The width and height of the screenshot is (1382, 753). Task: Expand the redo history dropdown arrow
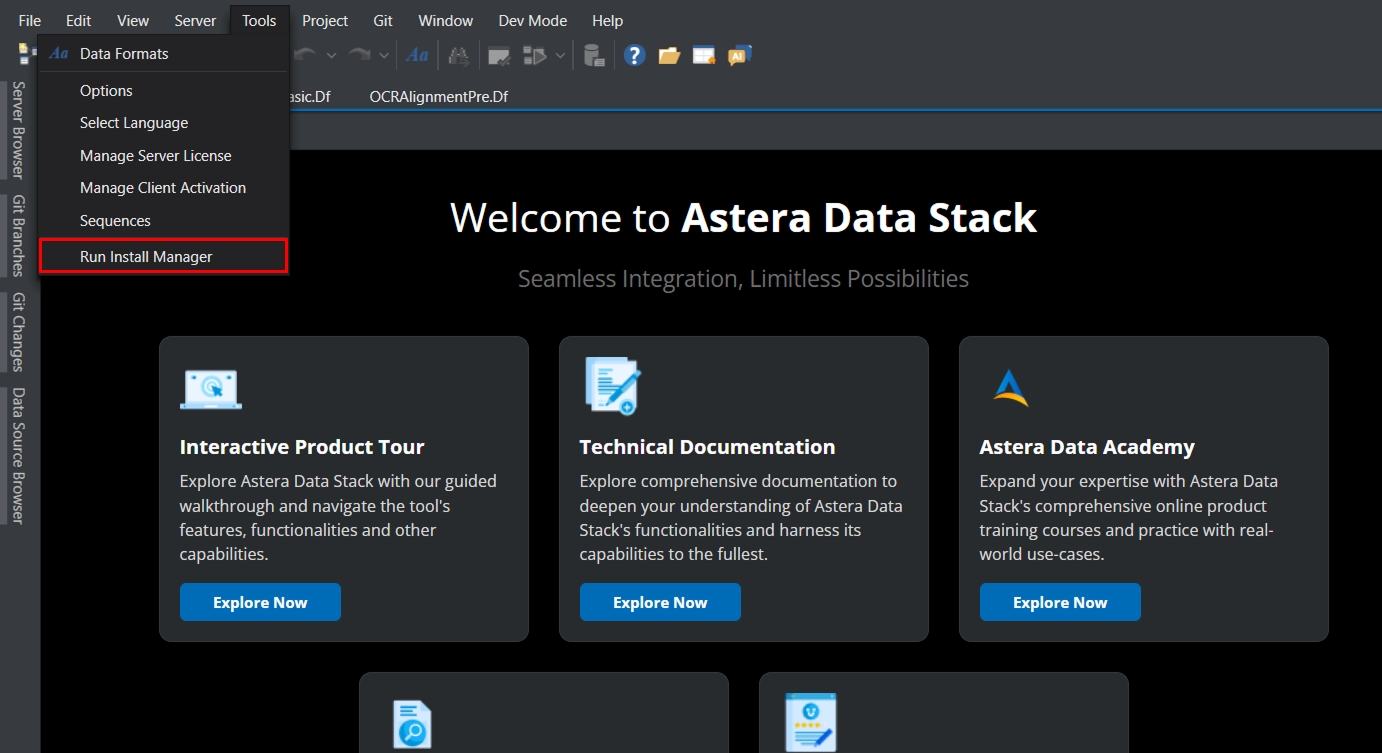(x=384, y=56)
